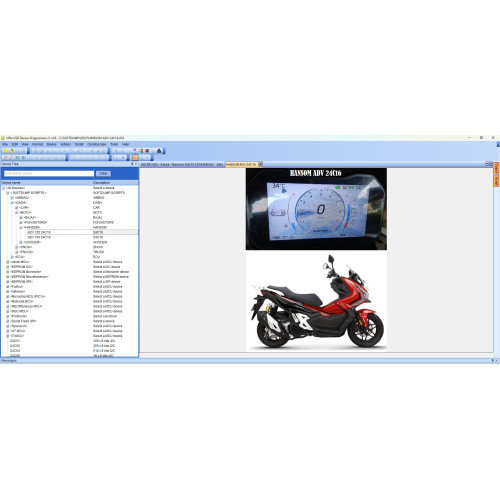Pin the Device Tree panel with the pin icon

pos(132,164)
